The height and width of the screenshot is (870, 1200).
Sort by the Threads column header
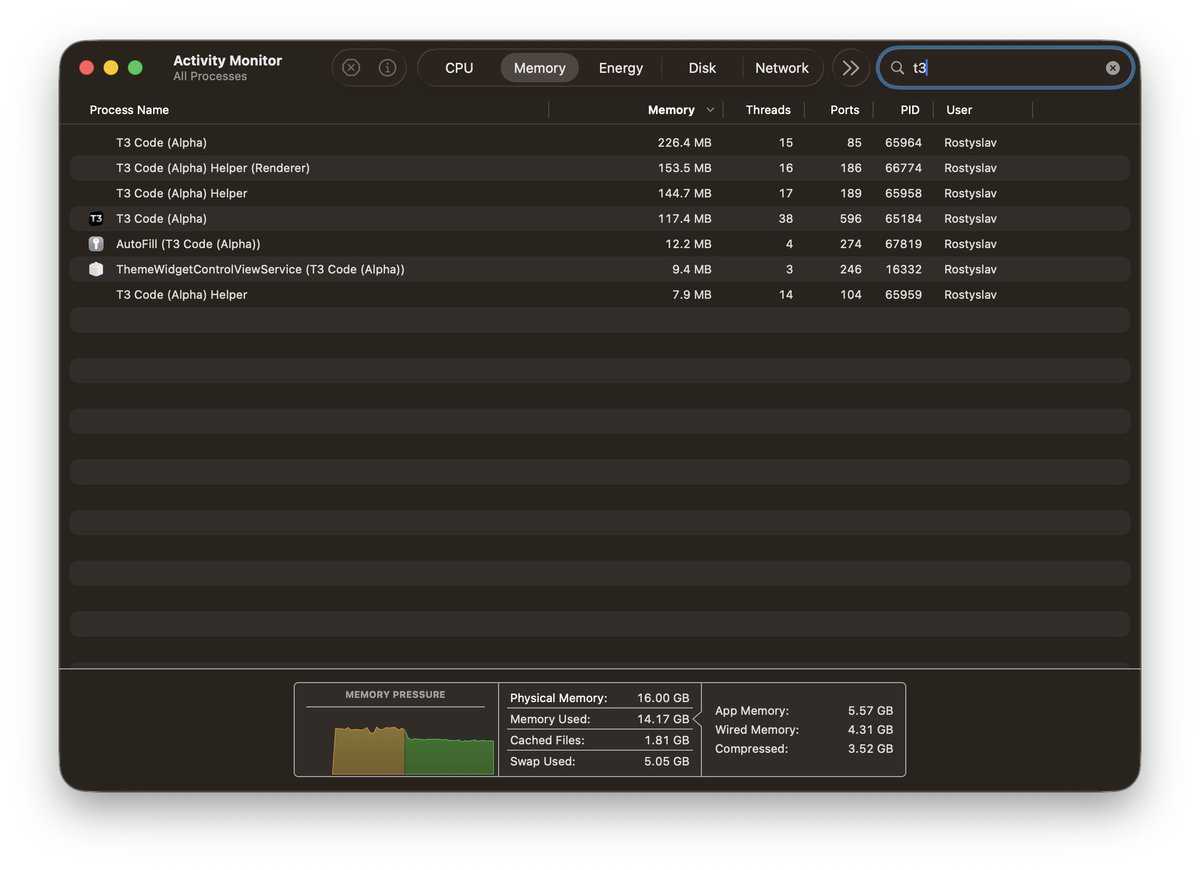pyautogui.click(x=768, y=110)
